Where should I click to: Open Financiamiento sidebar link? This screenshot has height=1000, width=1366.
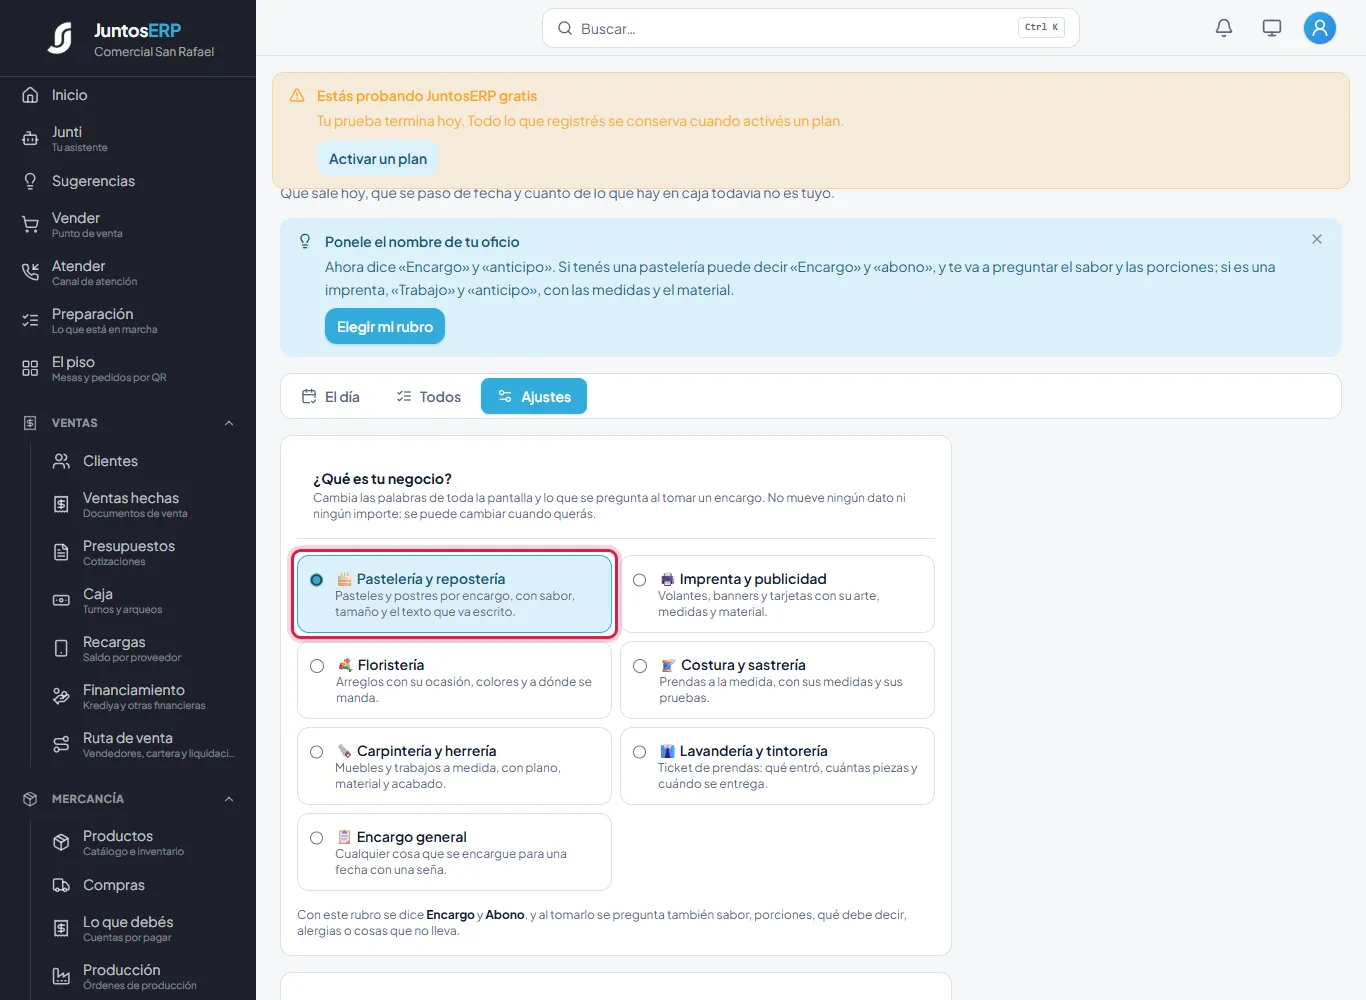[x=143, y=697]
